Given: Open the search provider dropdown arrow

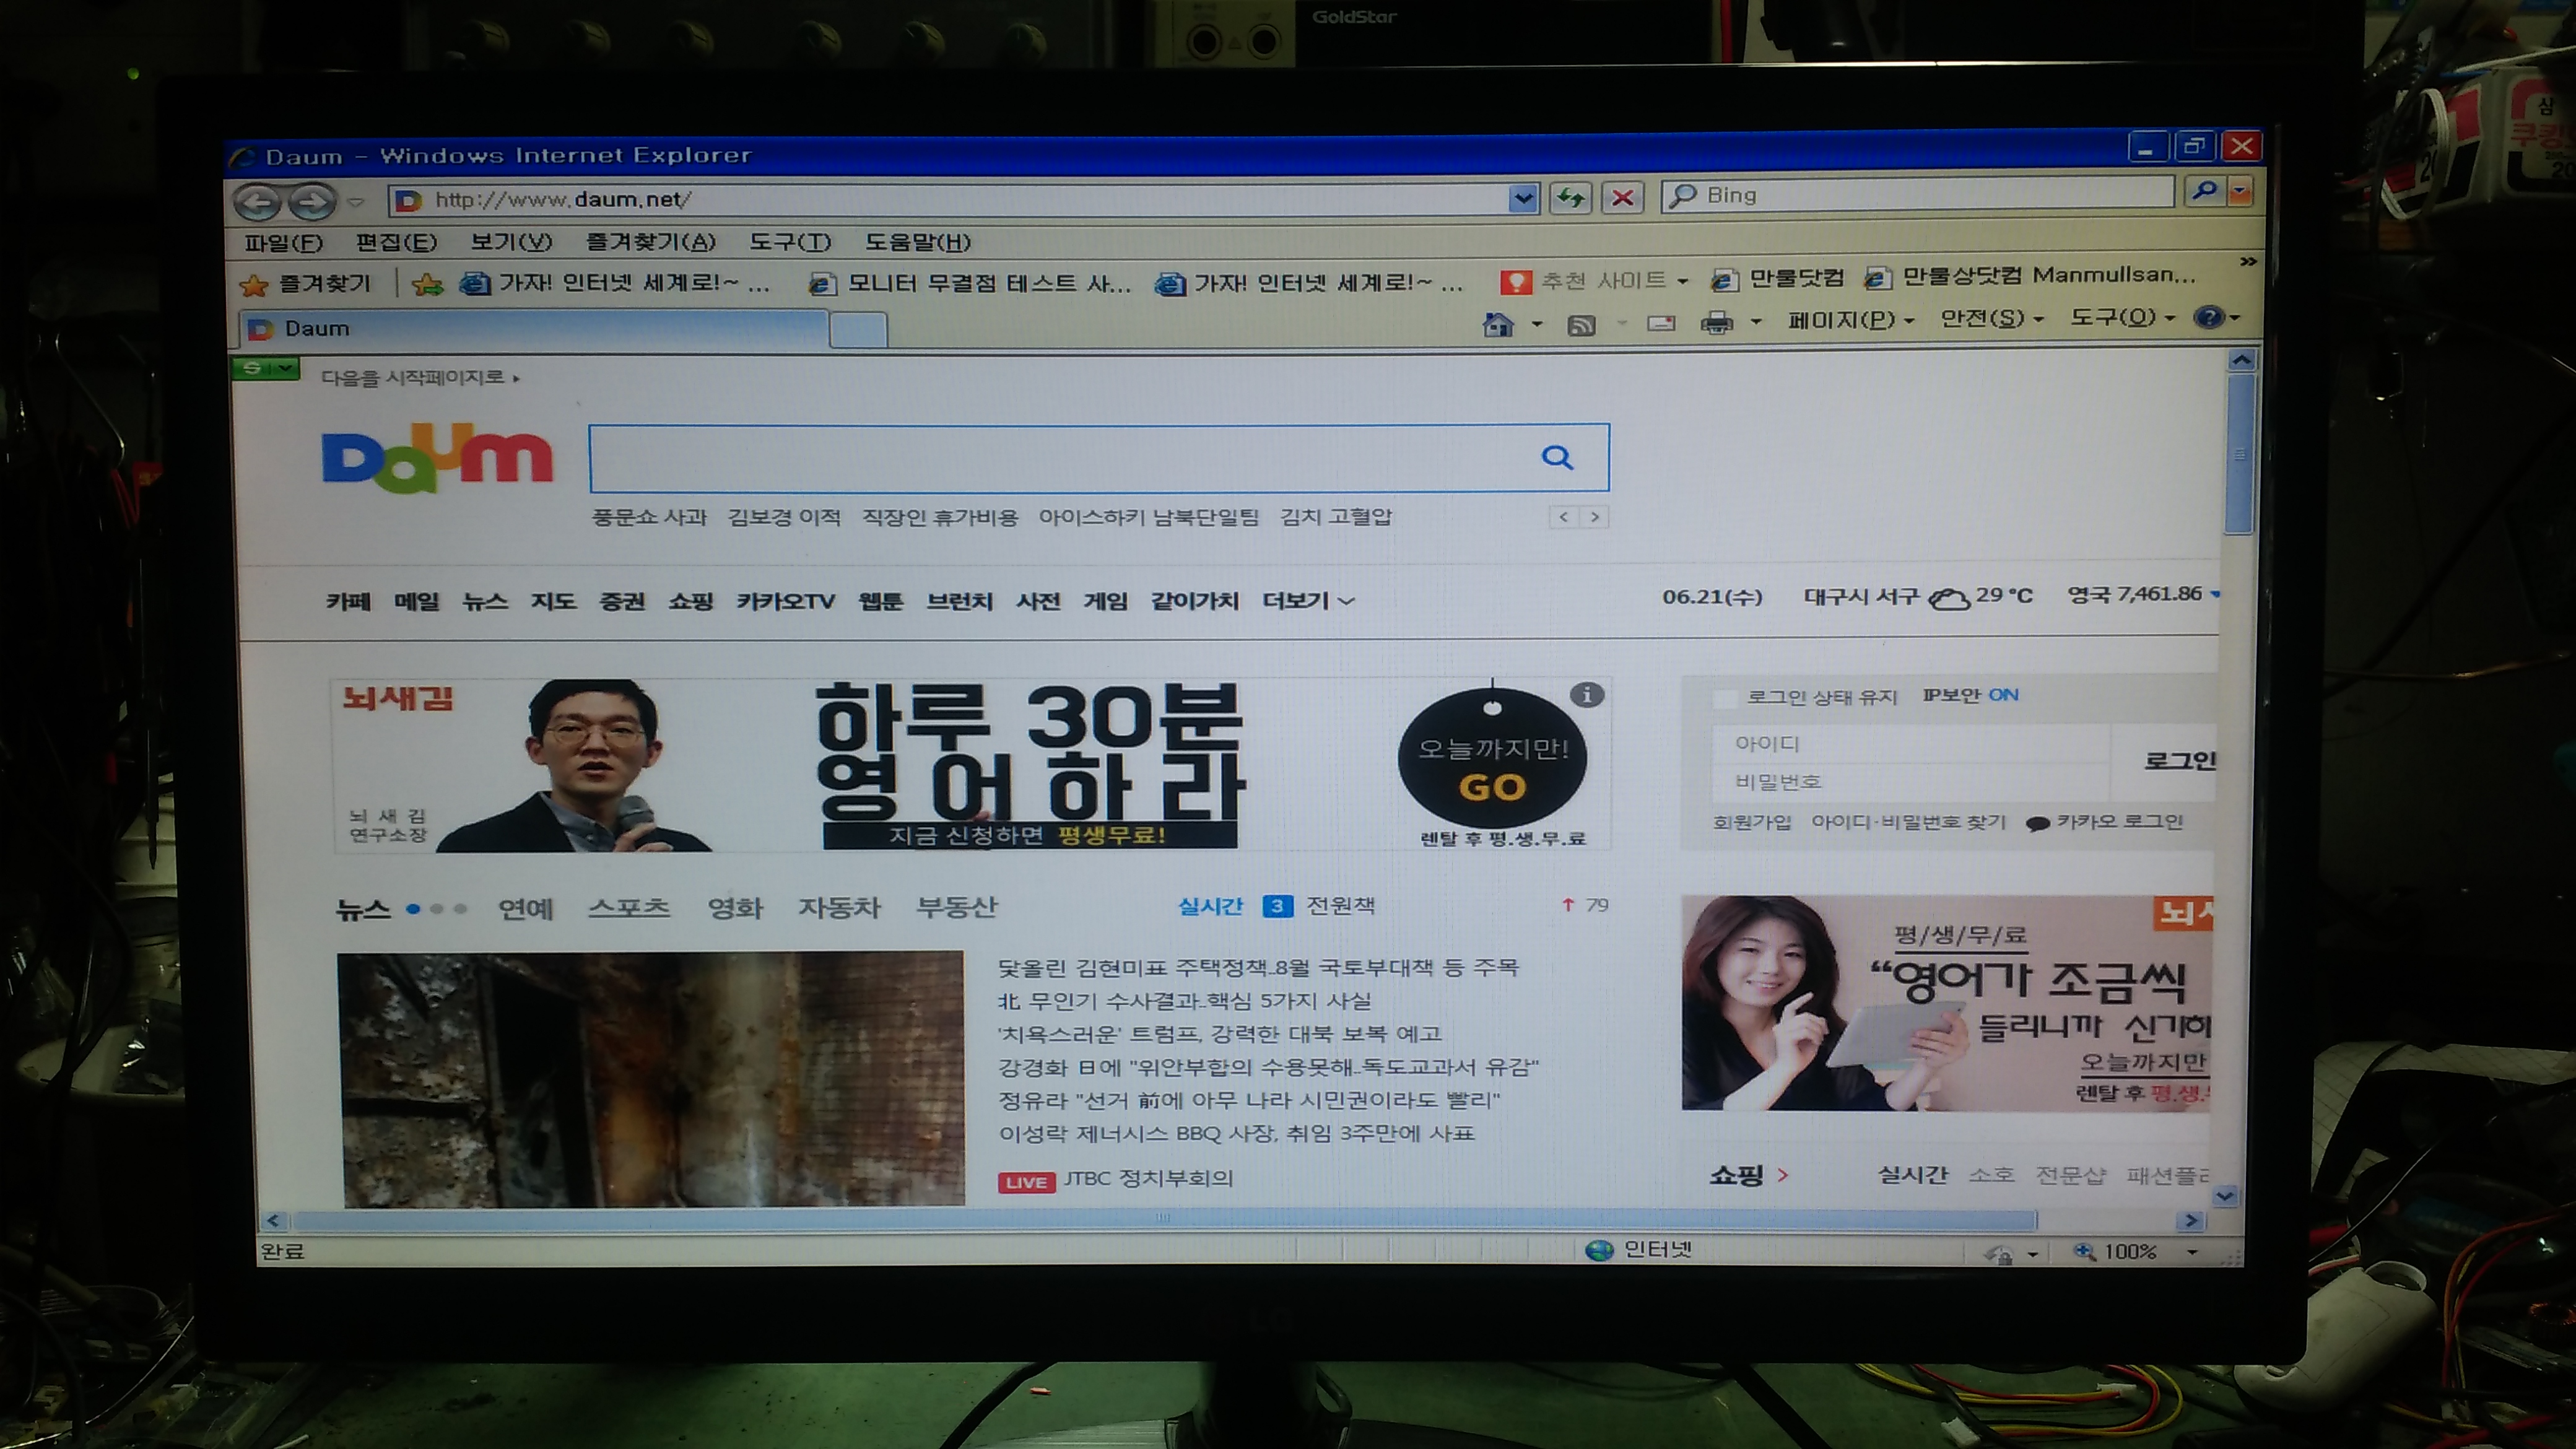Looking at the screenshot, I should coord(2240,191).
